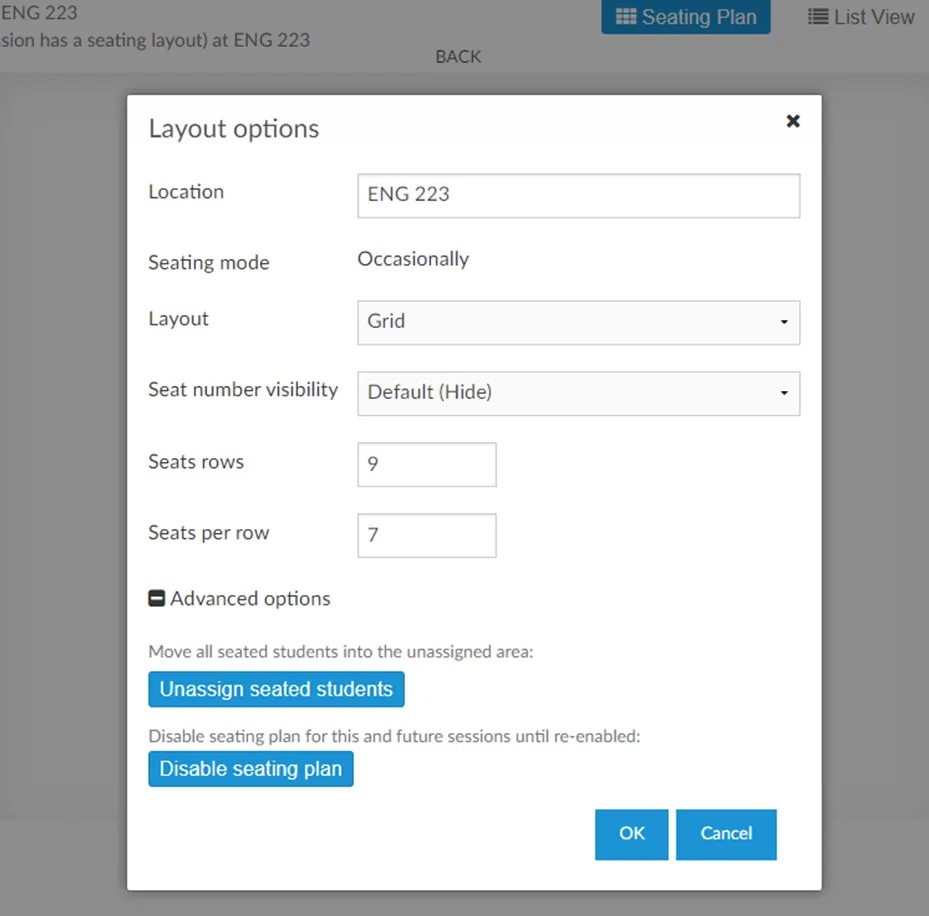Switch to the Seating Plan tab

coord(685,17)
